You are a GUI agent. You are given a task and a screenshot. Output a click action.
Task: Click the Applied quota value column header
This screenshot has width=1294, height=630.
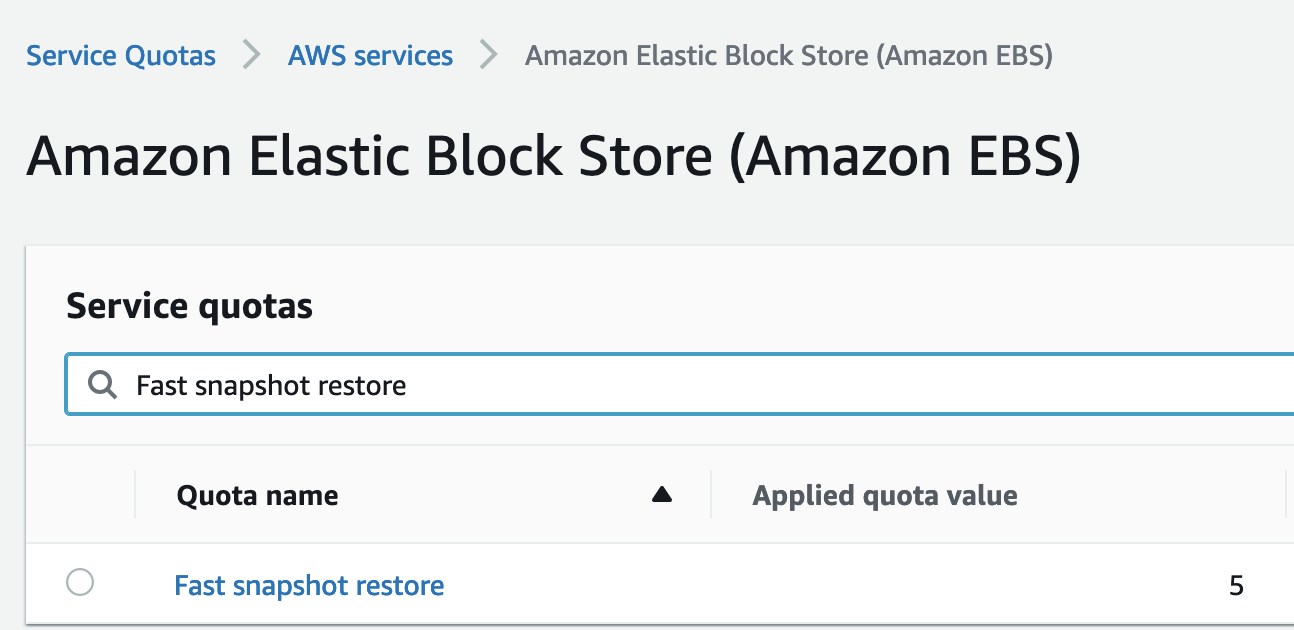pyautogui.click(x=886, y=493)
